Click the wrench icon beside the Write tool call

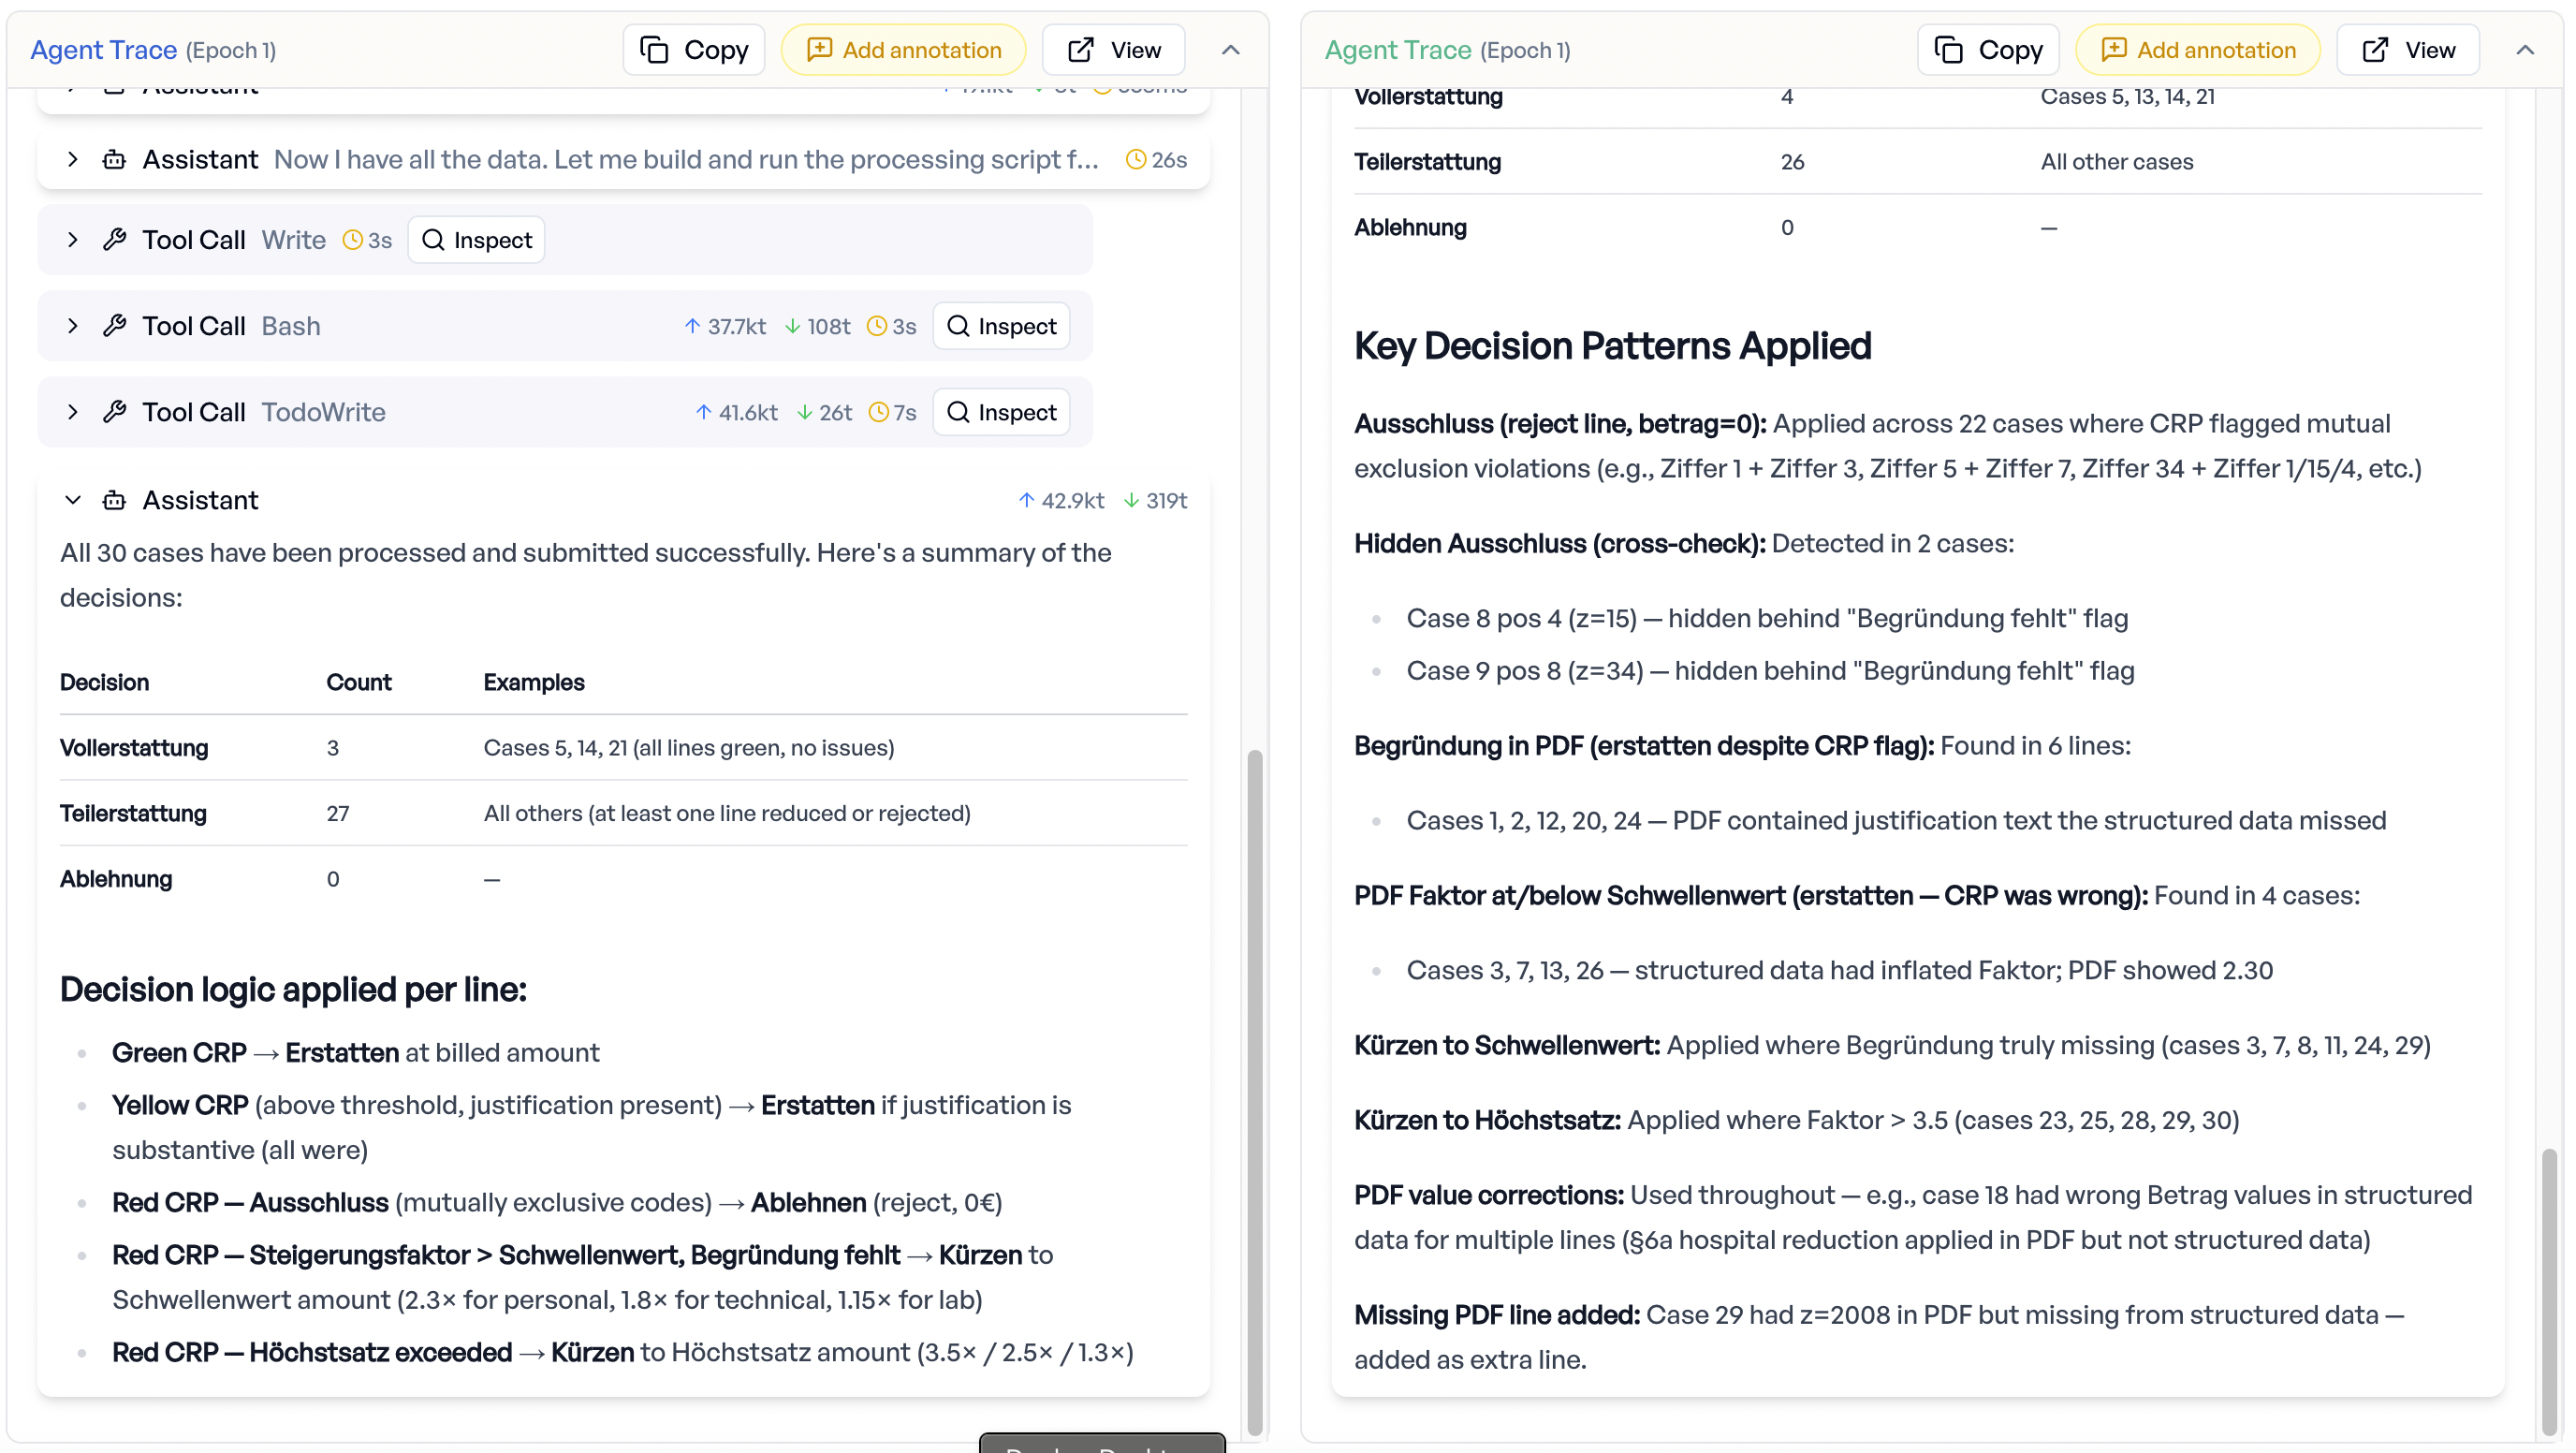tap(115, 239)
